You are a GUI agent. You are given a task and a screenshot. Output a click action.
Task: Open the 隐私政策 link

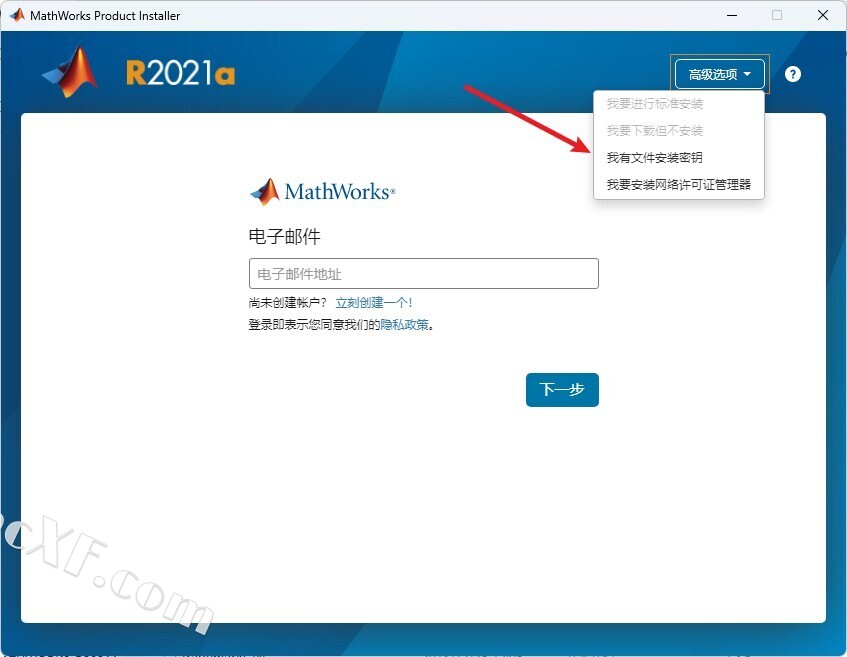(x=404, y=325)
